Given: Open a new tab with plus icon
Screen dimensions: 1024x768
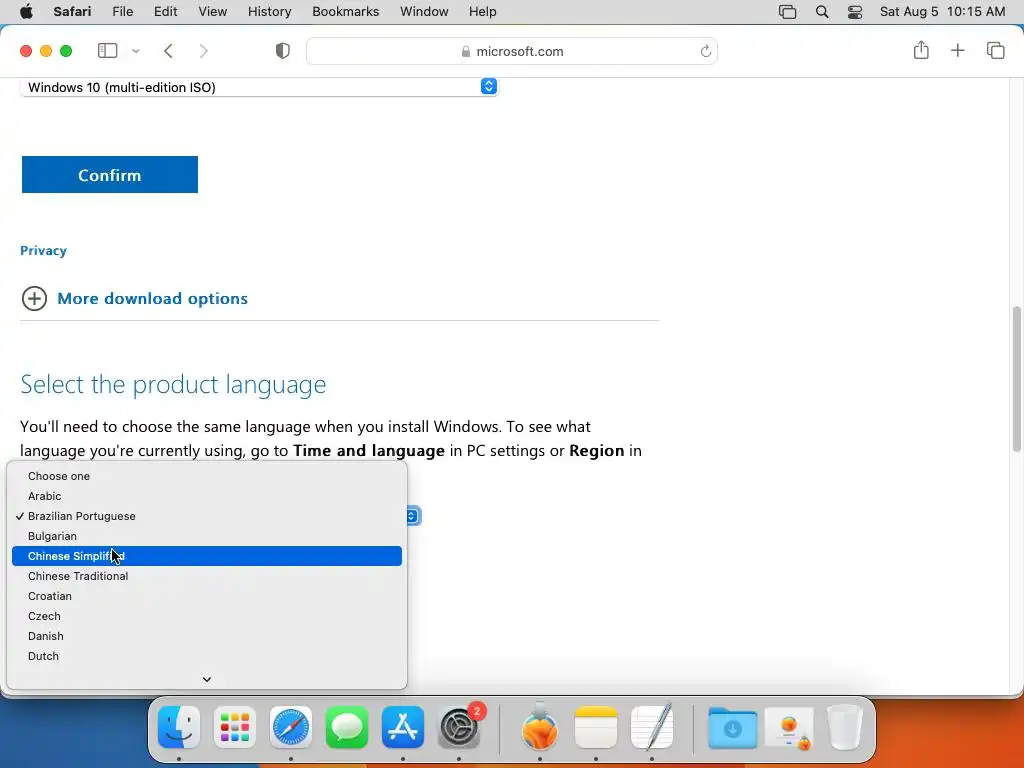Looking at the screenshot, I should (957, 50).
